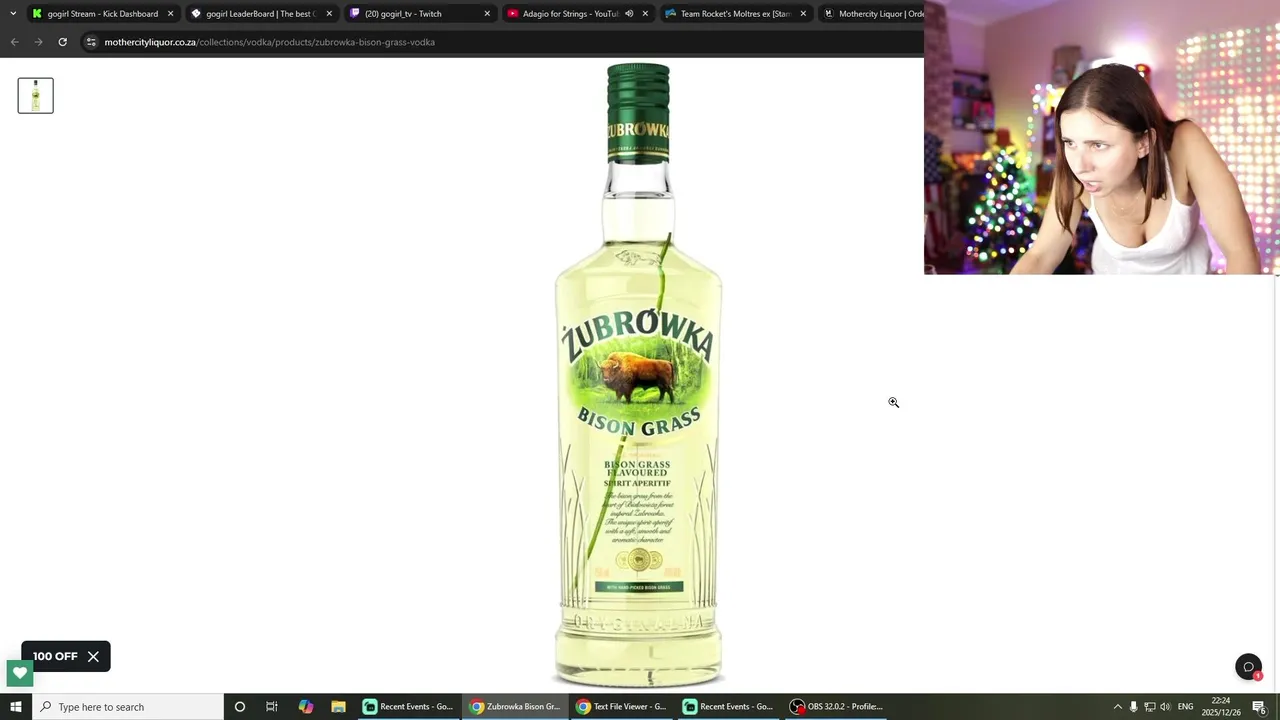Open the Windows Start menu
The image size is (1280, 720).
click(16, 707)
